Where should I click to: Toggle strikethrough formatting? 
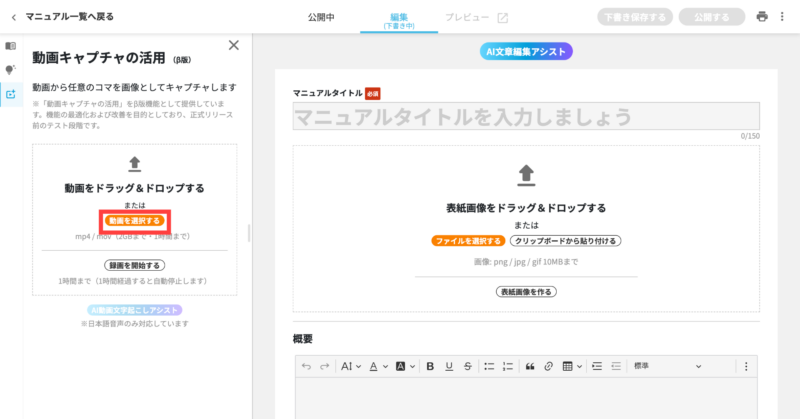pyautogui.click(x=467, y=366)
